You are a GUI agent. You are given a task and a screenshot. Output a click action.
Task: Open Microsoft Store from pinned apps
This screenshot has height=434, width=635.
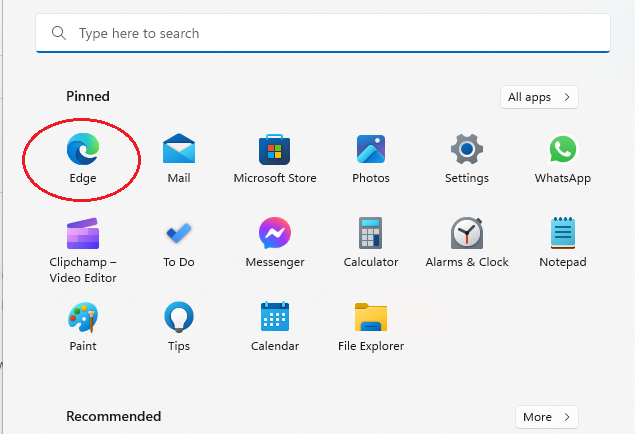pos(275,151)
